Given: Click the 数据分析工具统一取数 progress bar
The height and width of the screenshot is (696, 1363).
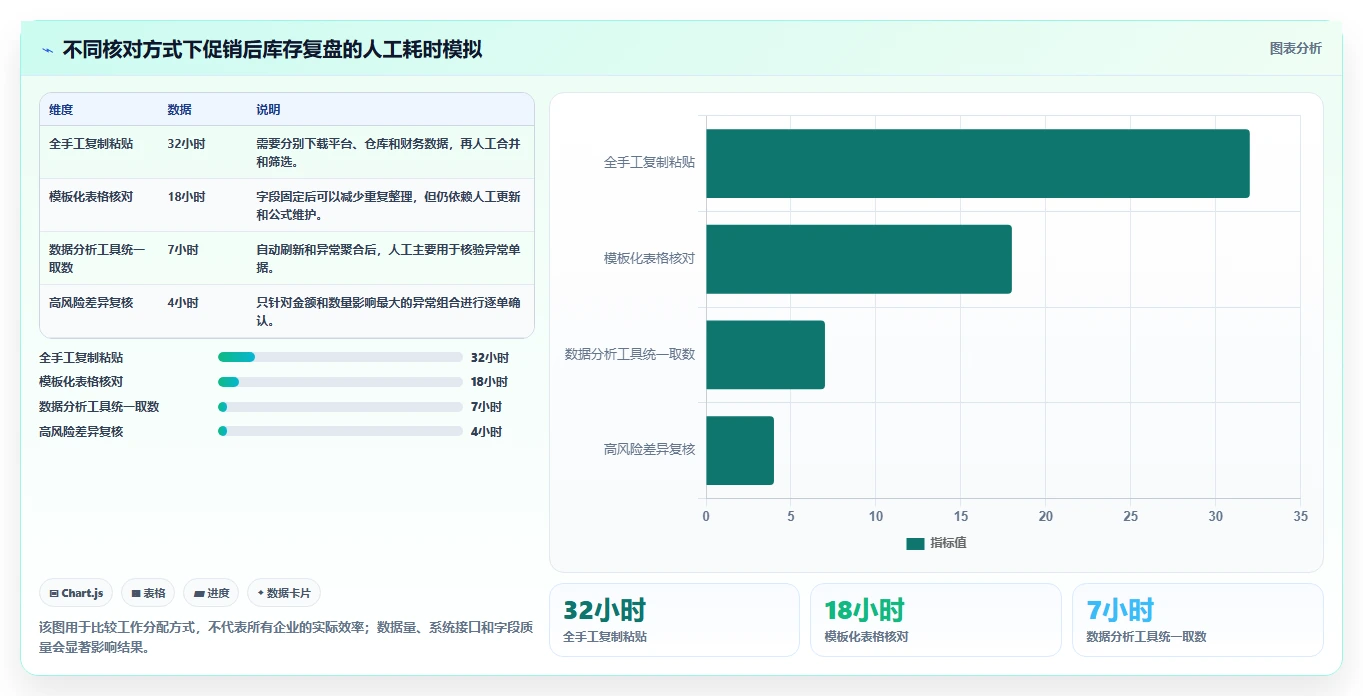Looking at the screenshot, I should point(340,407).
